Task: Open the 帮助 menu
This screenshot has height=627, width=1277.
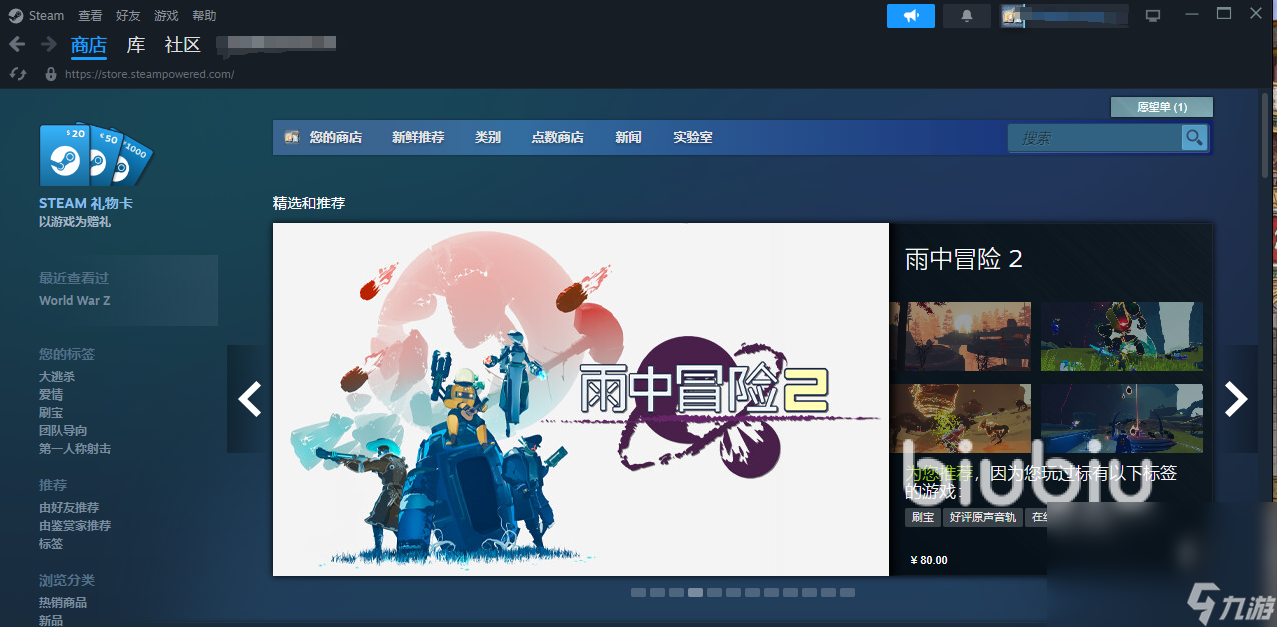Action: tap(204, 16)
